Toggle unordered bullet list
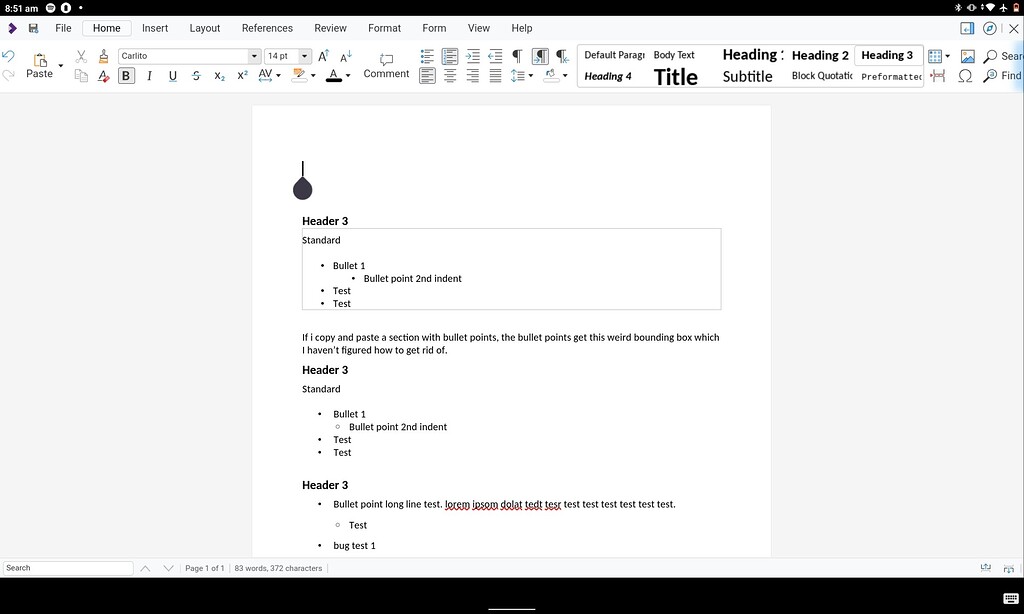 (x=427, y=56)
